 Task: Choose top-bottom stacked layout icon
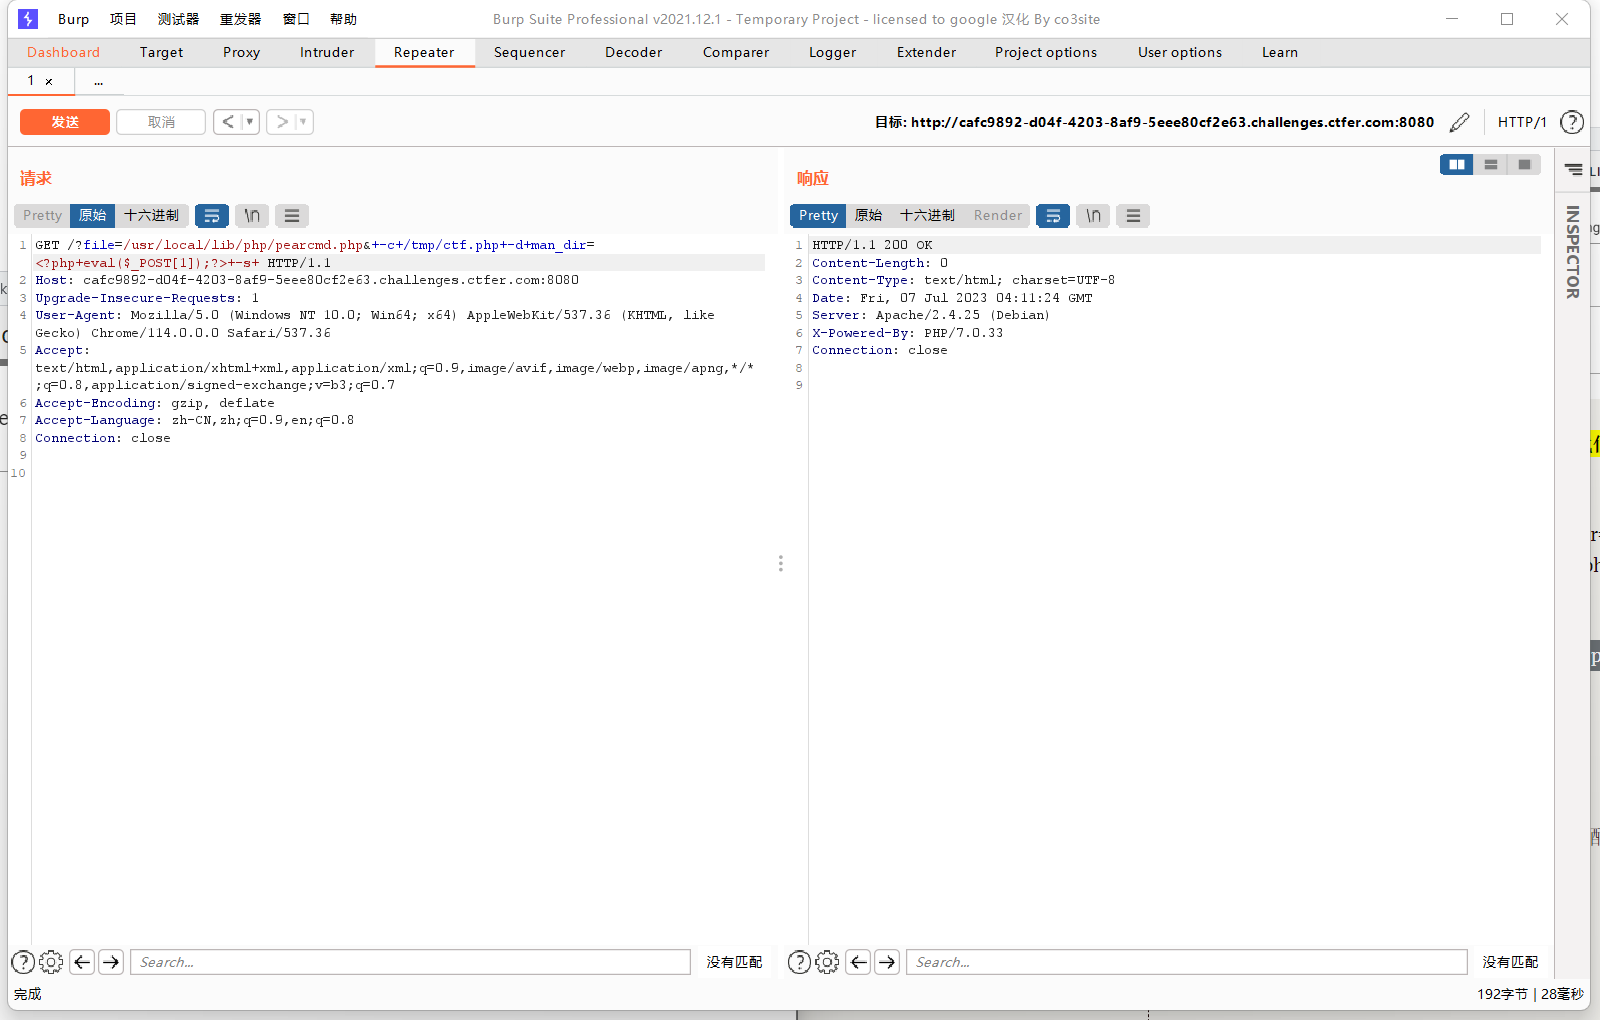[1491, 164]
